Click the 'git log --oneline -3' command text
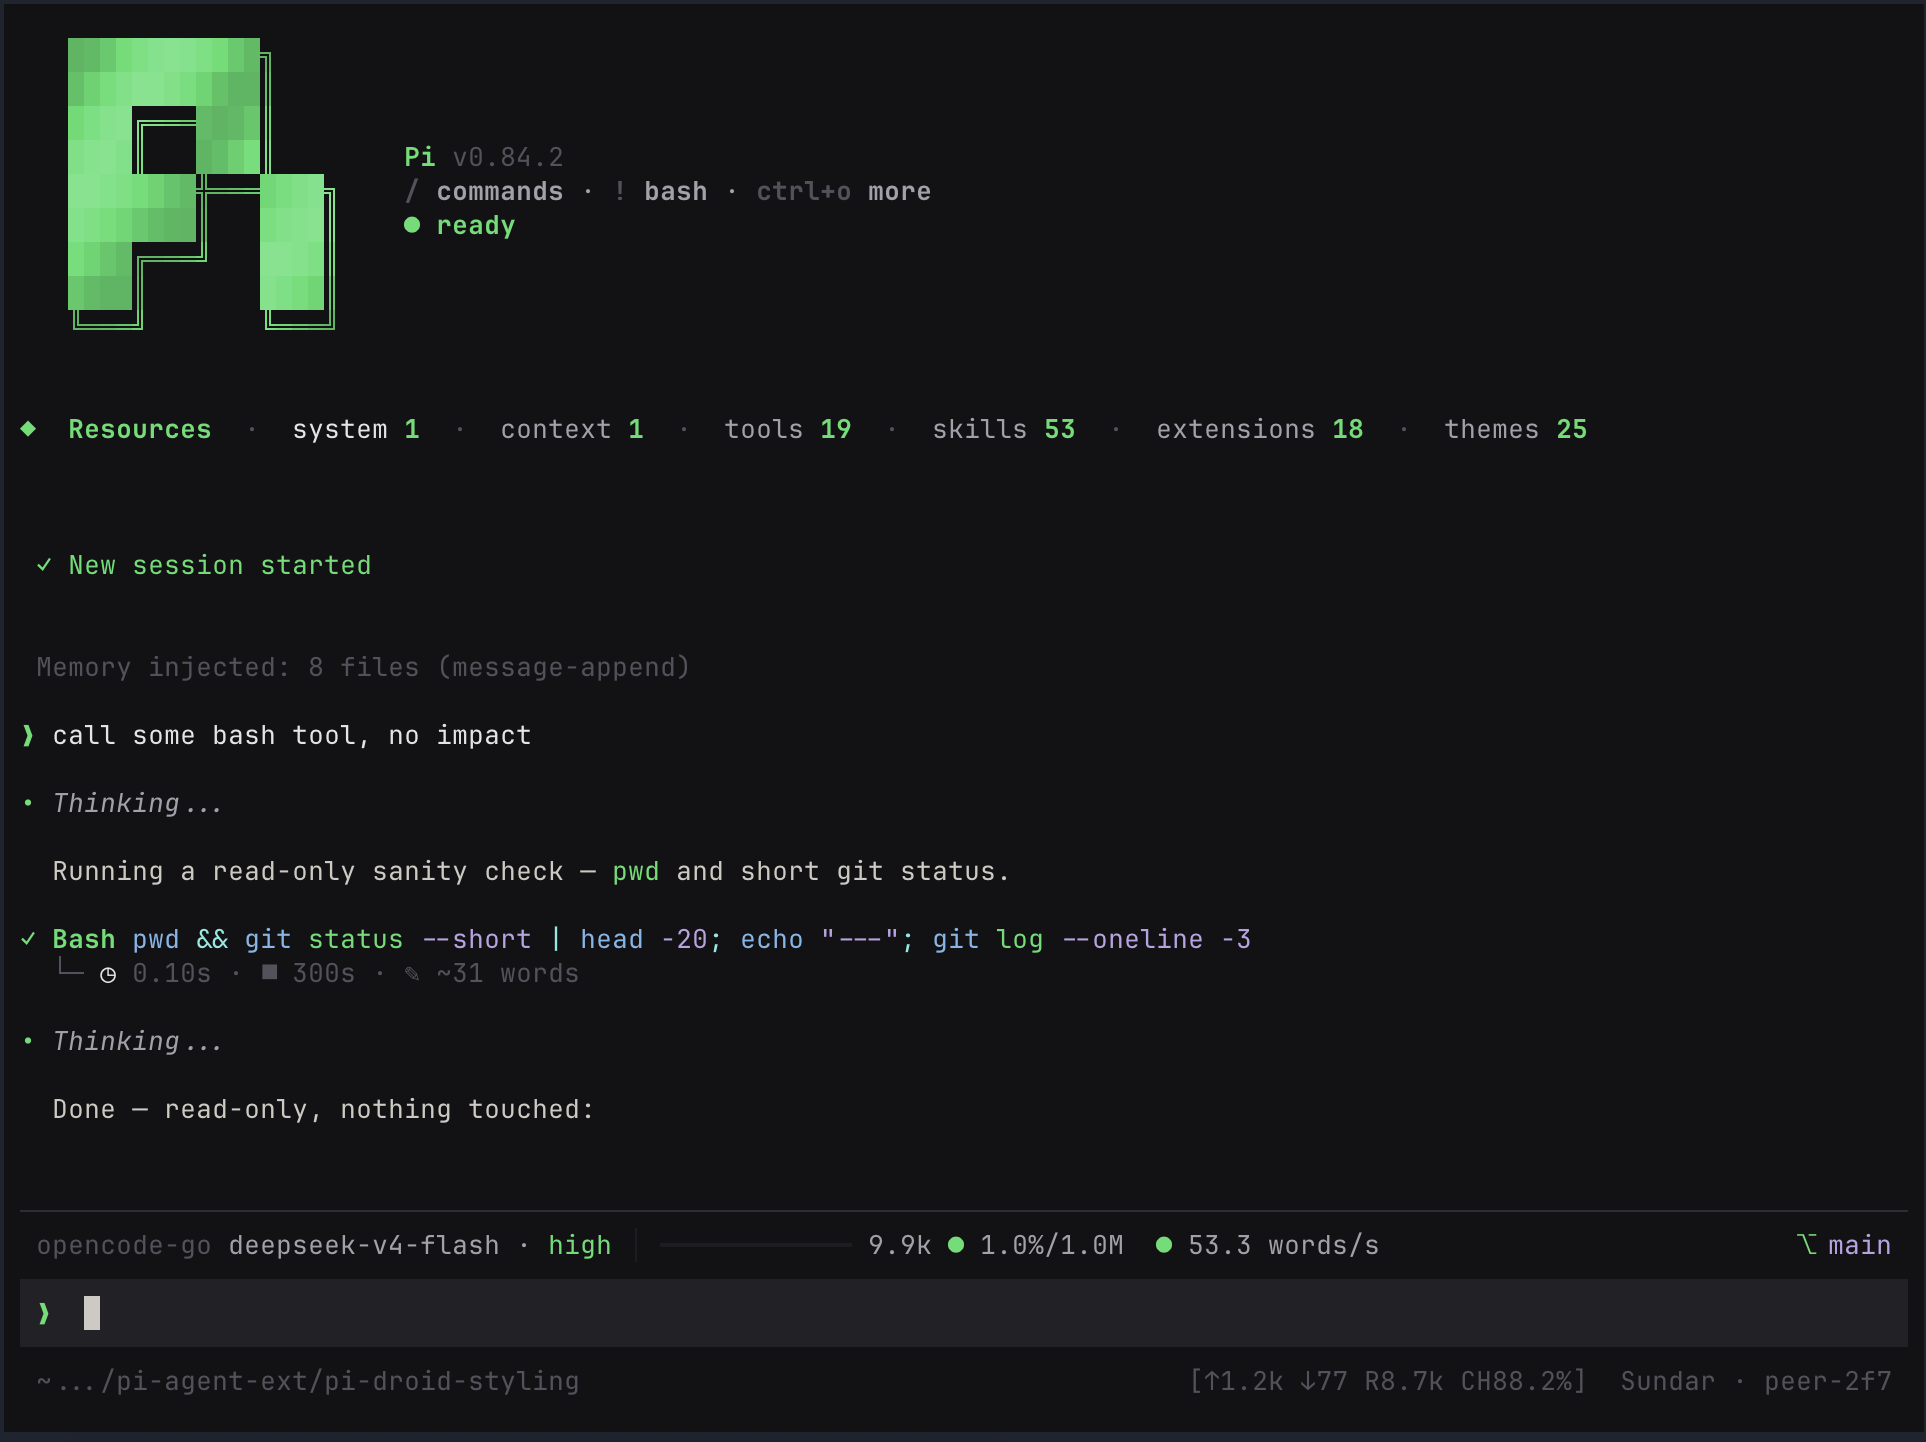Image resolution: width=1926 pixels, height=1442 pixels. [1092, 940]
